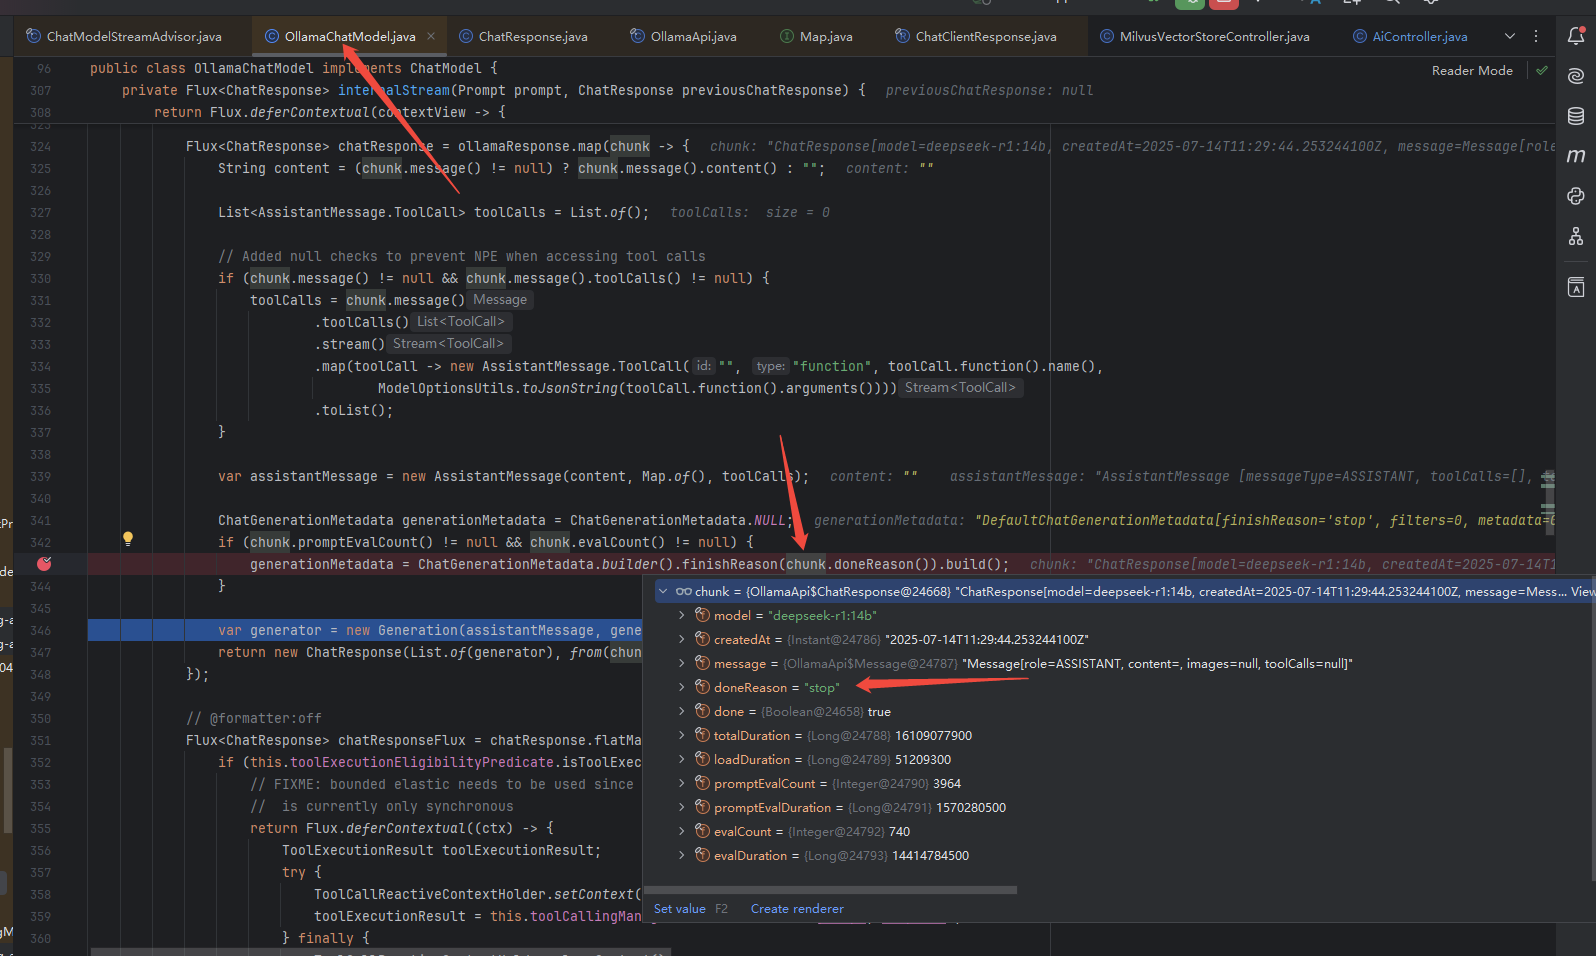
Task: Click the watch glasses icon beside chunk
Action: pos(684,592)
